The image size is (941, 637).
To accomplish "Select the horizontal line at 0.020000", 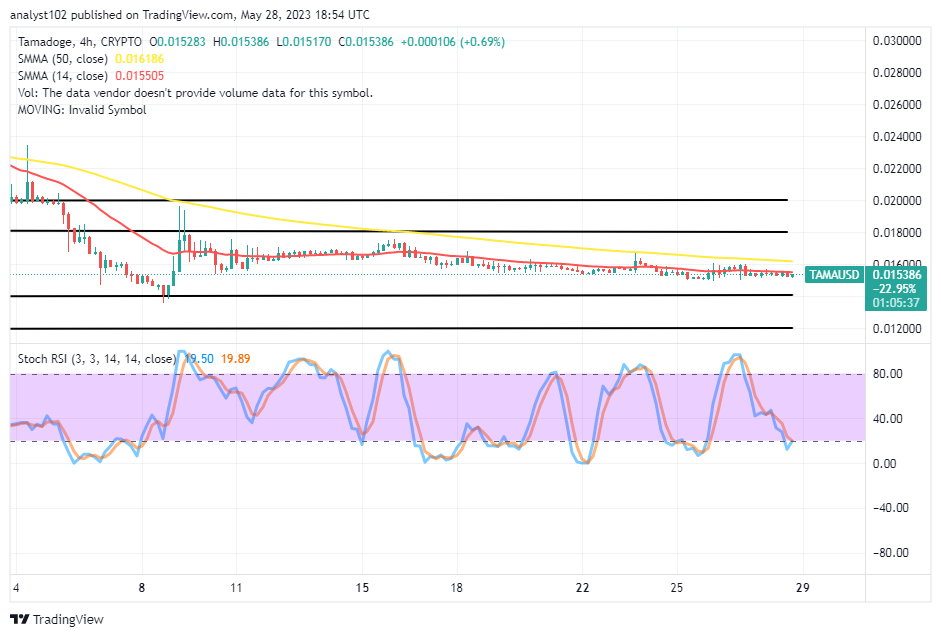I will (399, 200).
